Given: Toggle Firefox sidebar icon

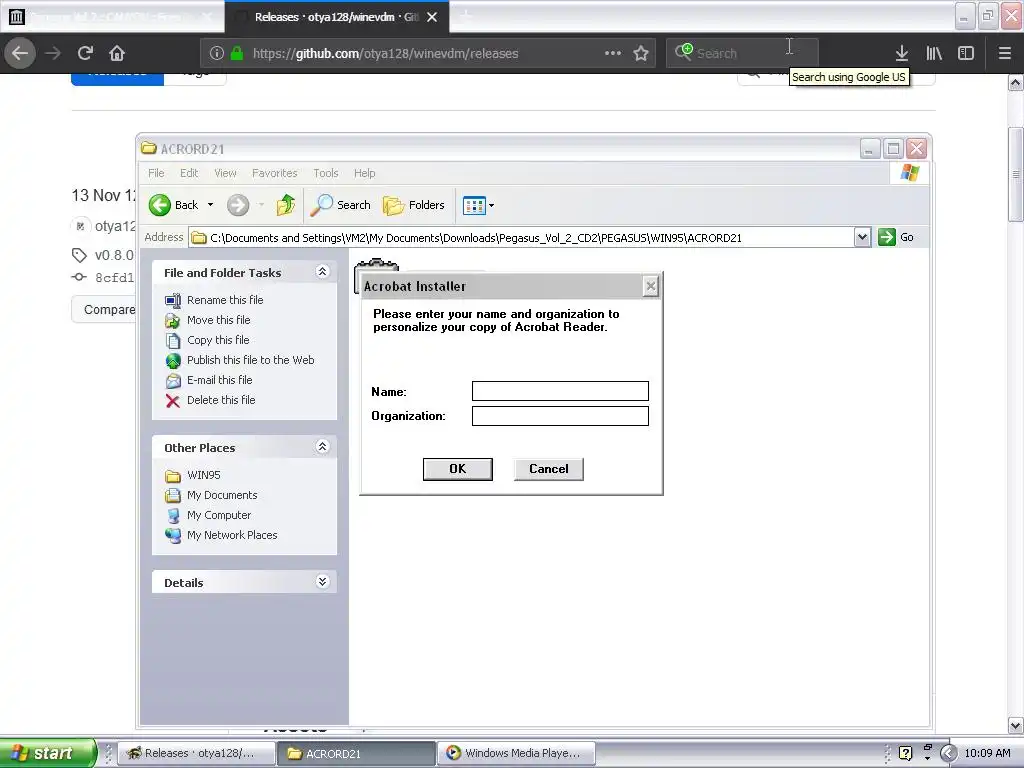Looking at the screenshot, I should [966, 53].
